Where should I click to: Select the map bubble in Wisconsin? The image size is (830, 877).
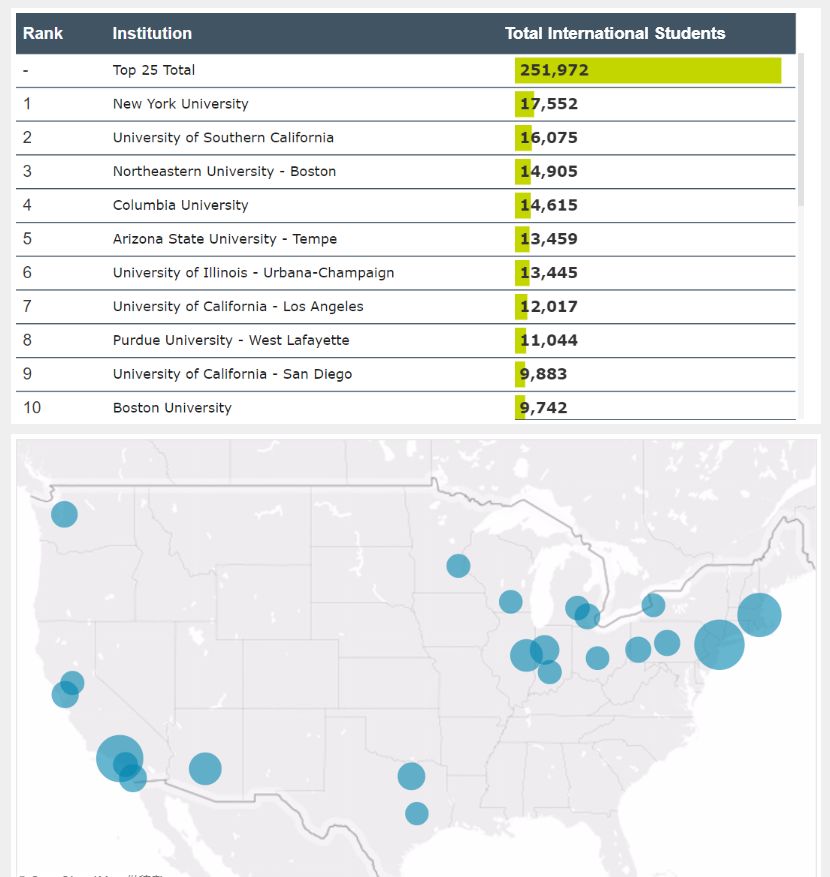pos(511,602)
